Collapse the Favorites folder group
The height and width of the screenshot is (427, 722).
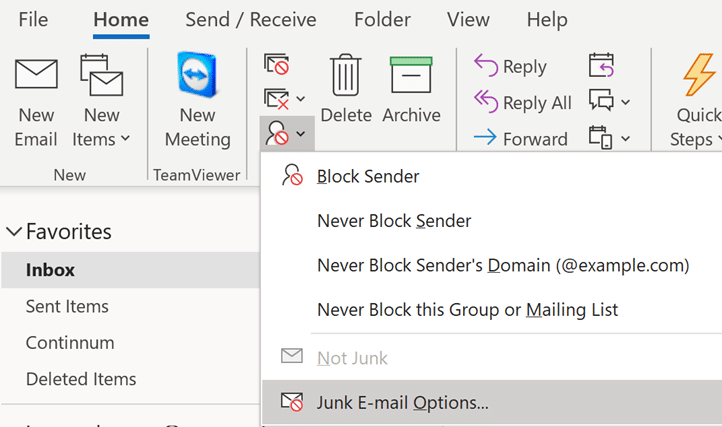(14, 232)
